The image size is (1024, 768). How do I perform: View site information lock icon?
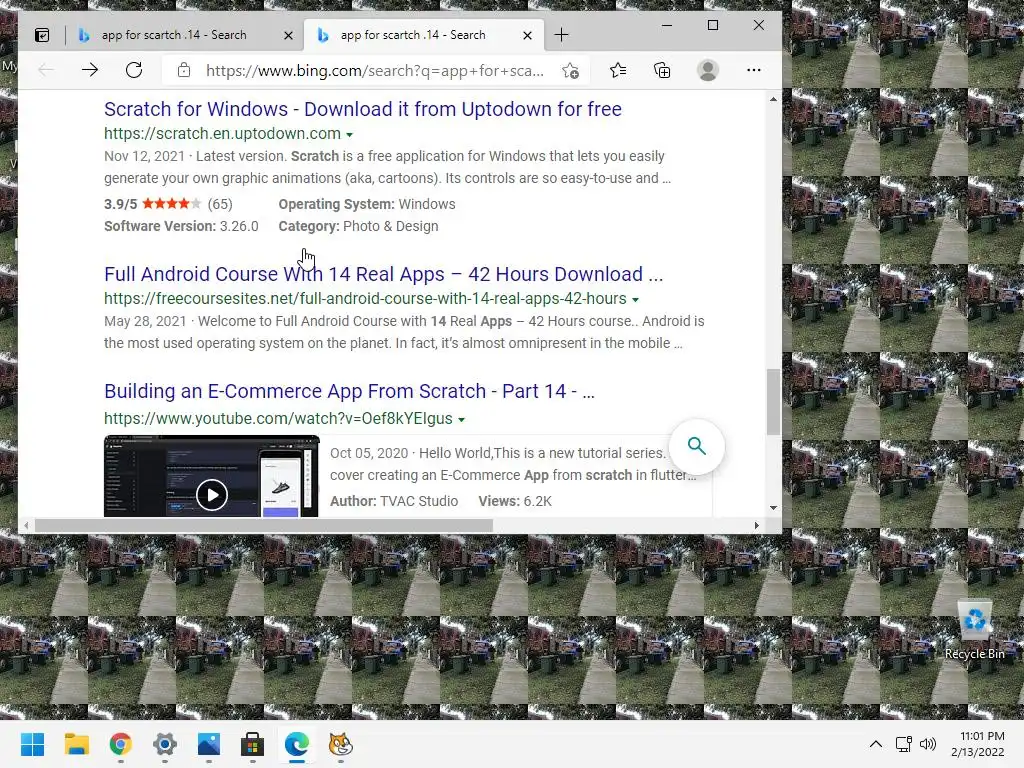(x=184, y=70)
